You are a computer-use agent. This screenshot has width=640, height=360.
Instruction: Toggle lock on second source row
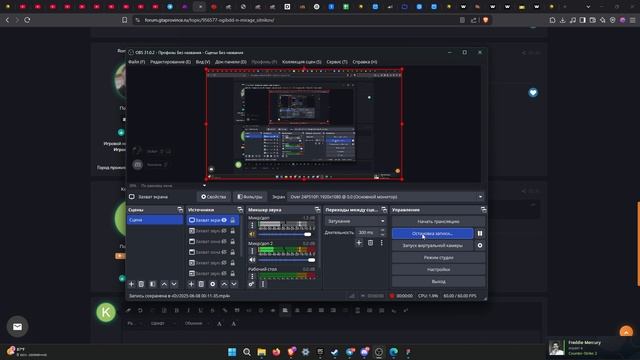click(x=233, y=231)
